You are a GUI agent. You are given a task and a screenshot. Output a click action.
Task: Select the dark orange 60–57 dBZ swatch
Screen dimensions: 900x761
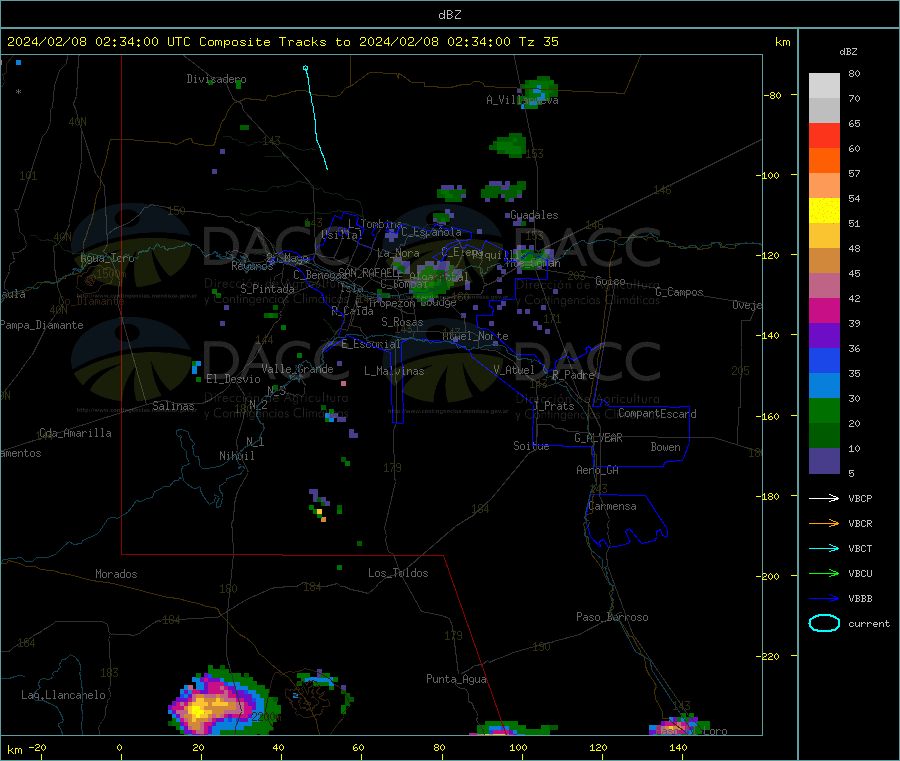824,161
